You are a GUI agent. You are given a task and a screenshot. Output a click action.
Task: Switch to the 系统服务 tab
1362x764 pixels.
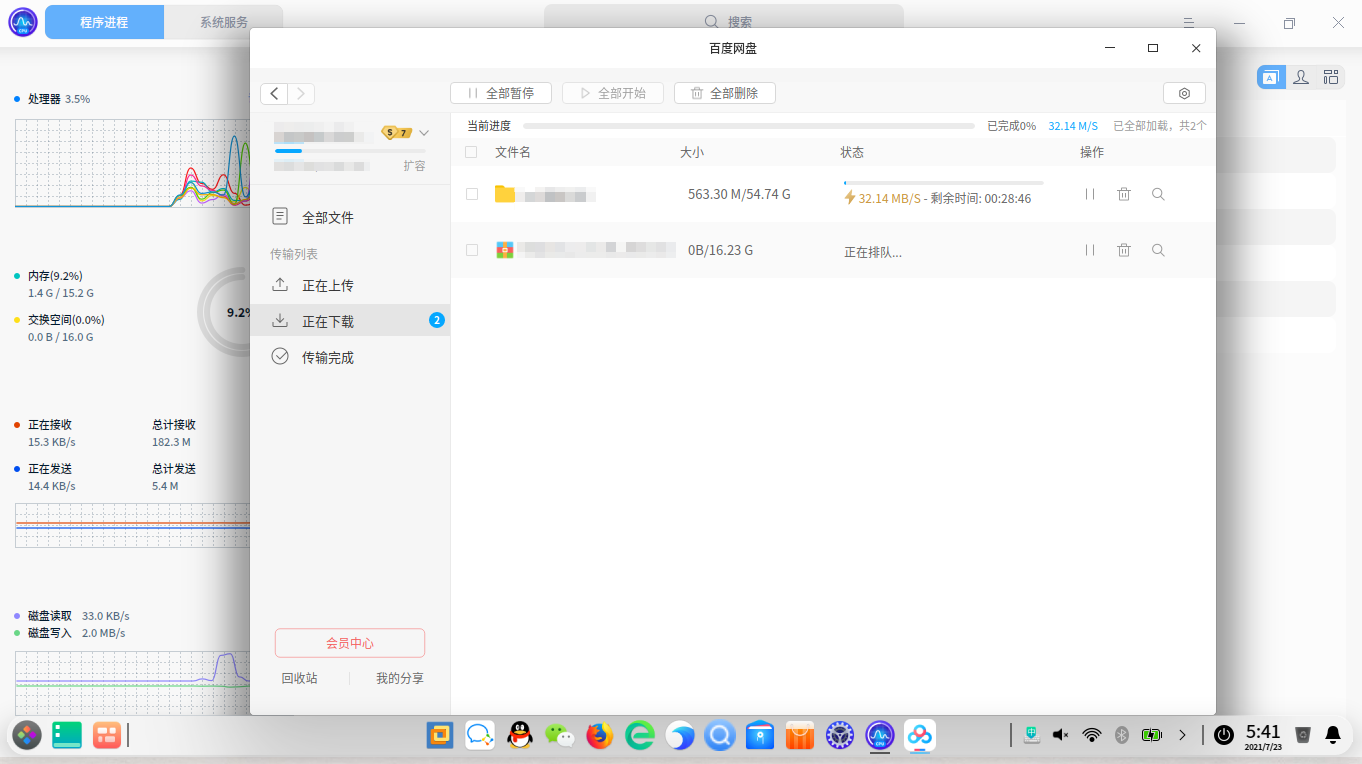[224, 22]
